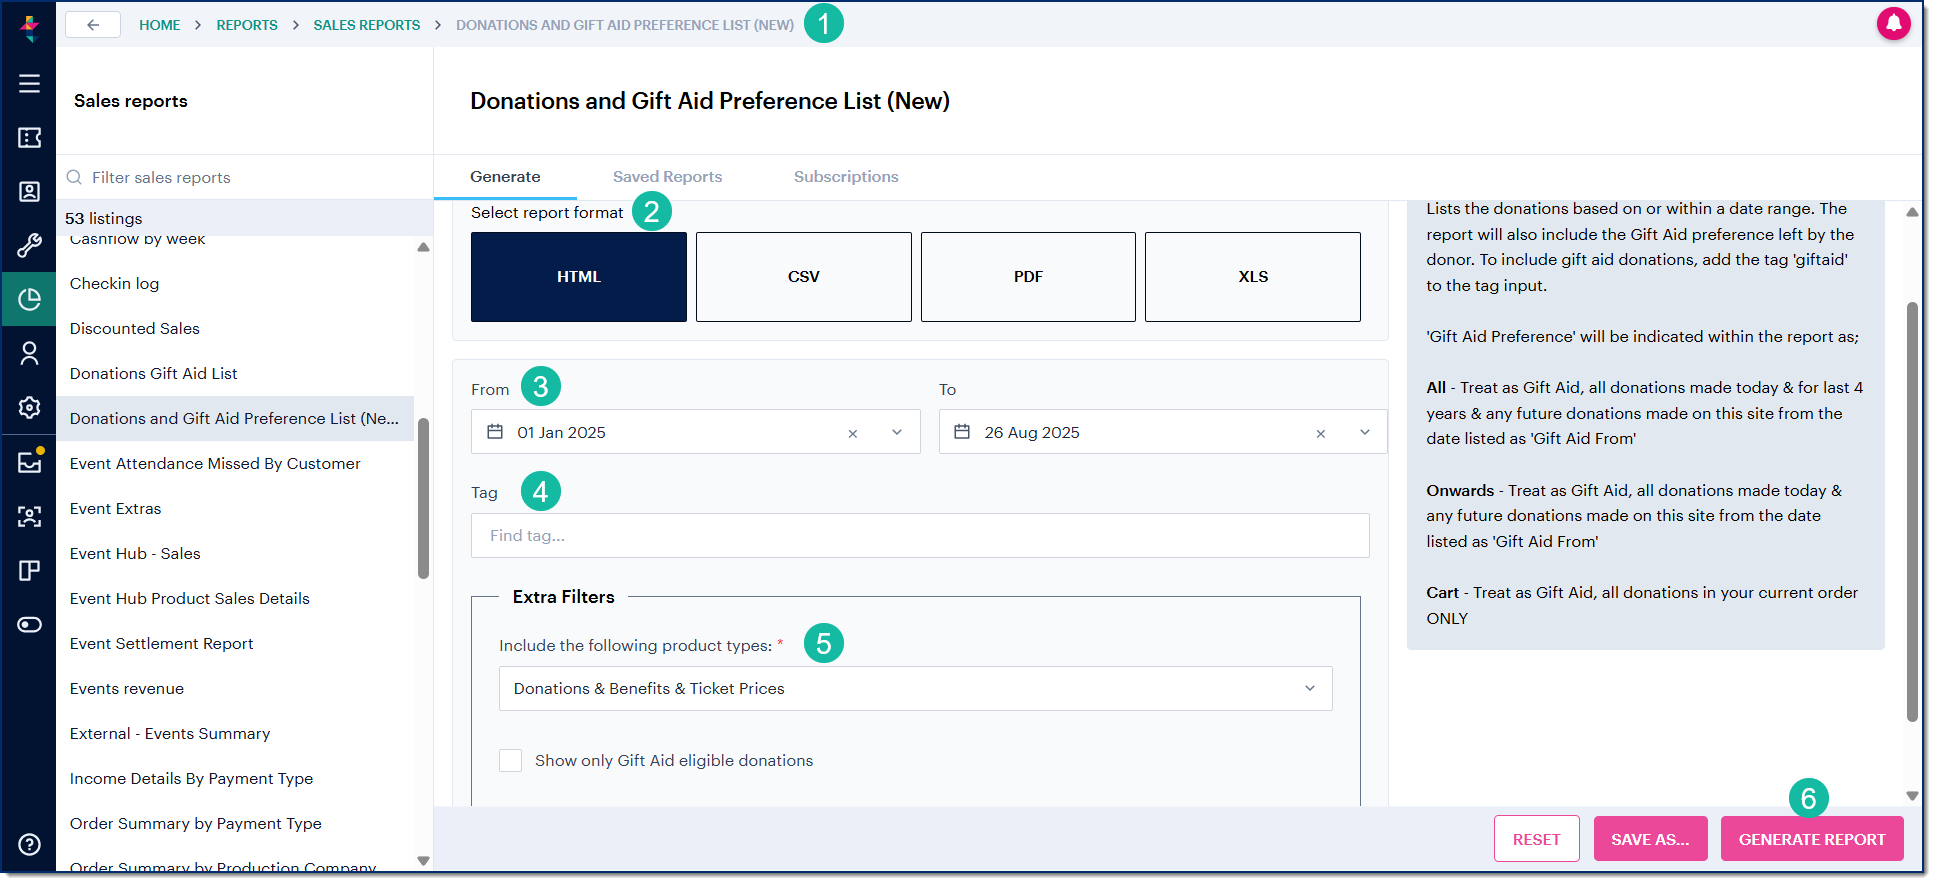Open the board layout sidebar icon
The width and height of the screenshot is (1934, 883).
[29, 570]
